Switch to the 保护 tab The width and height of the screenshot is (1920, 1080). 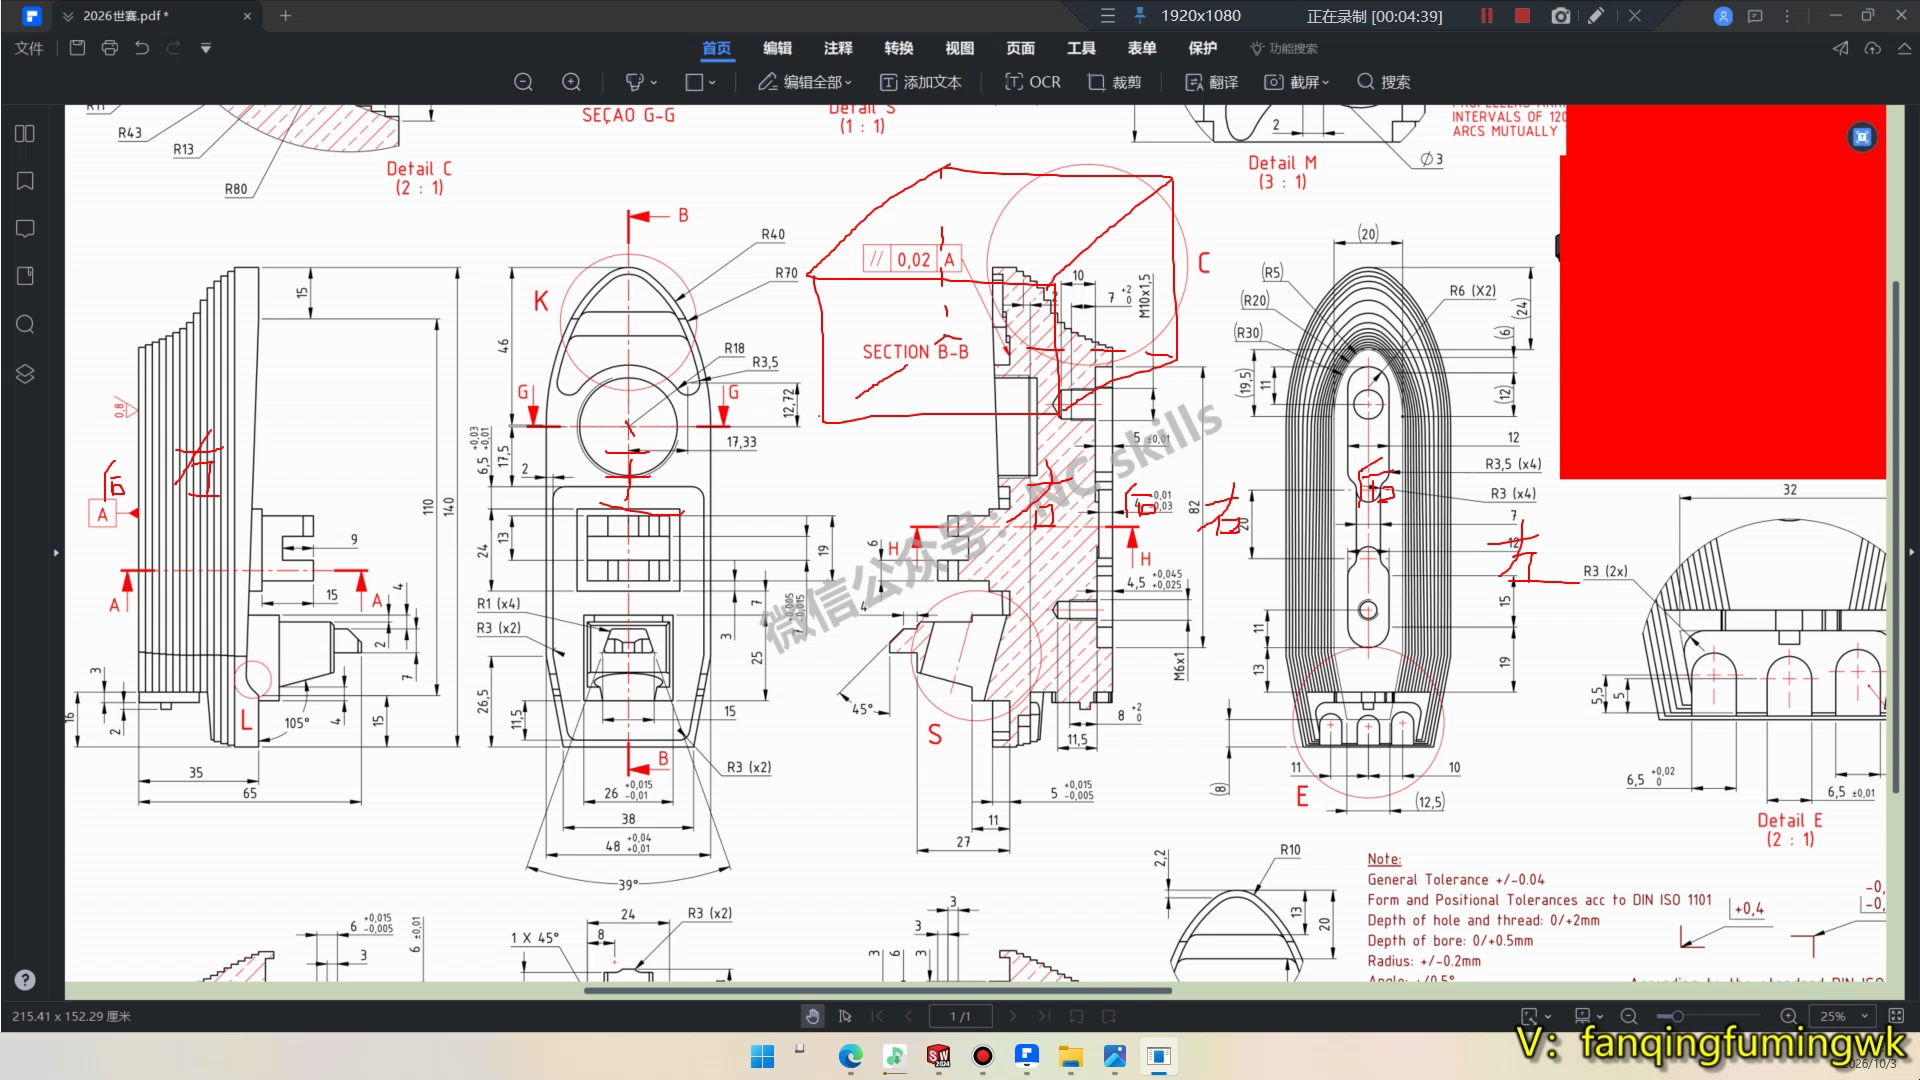click(x=1203, y=48)
